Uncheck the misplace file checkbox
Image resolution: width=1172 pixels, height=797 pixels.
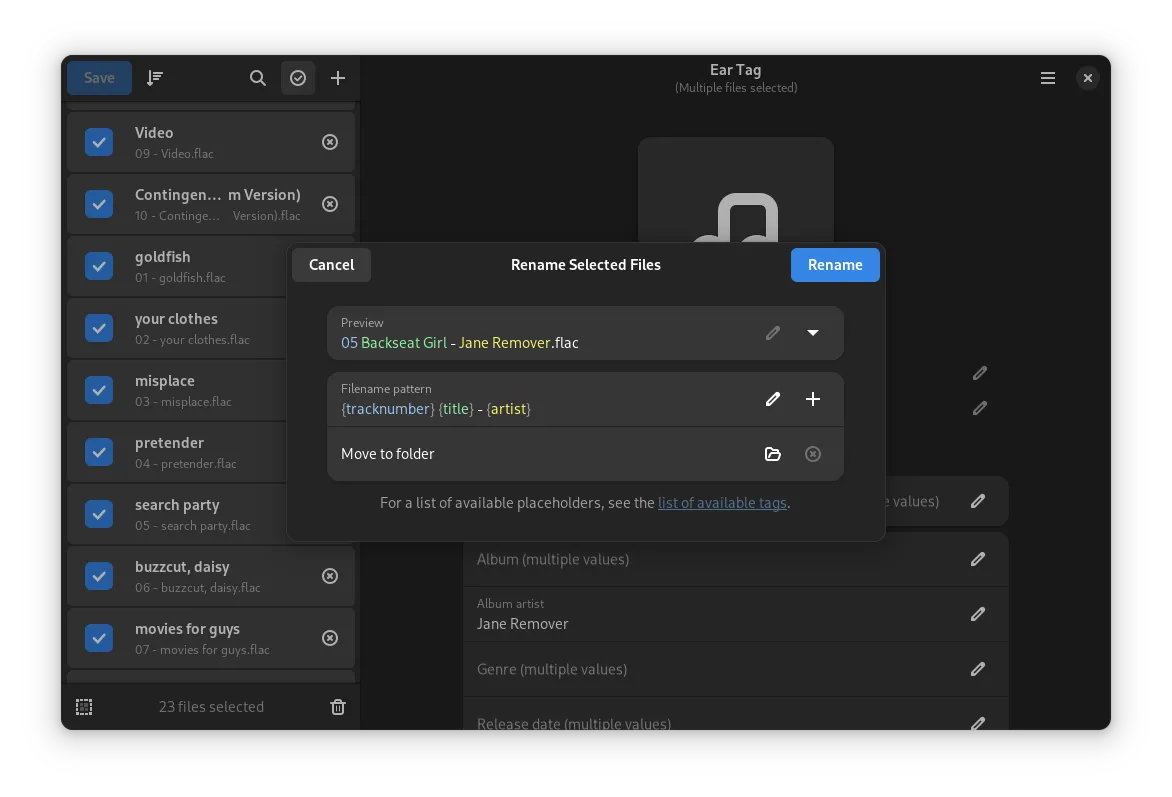pyautogui.click(x=99, y=390)
